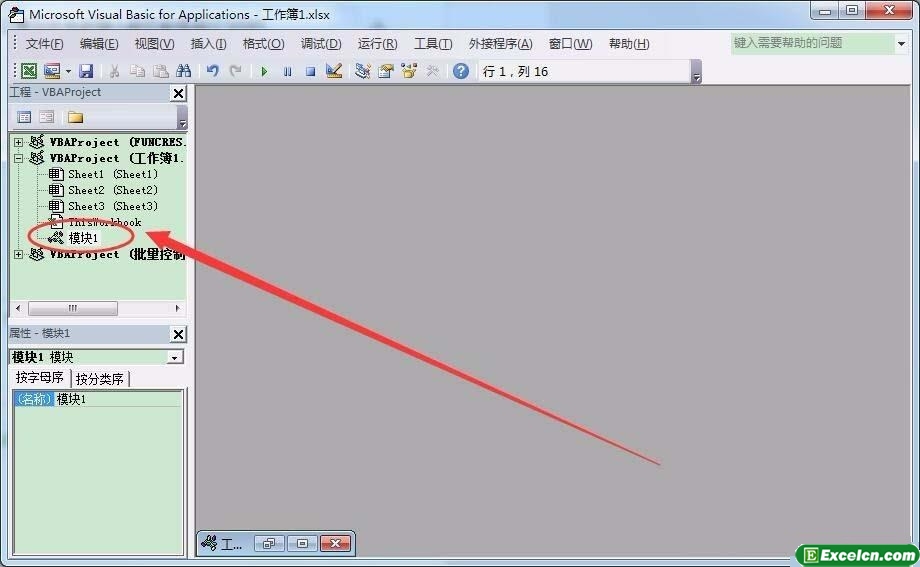Image resolution: width=920 pixels, height=567 pixels.
Task: Open the Insert UserForm dropdown arrow
Action: click(68, 72)
